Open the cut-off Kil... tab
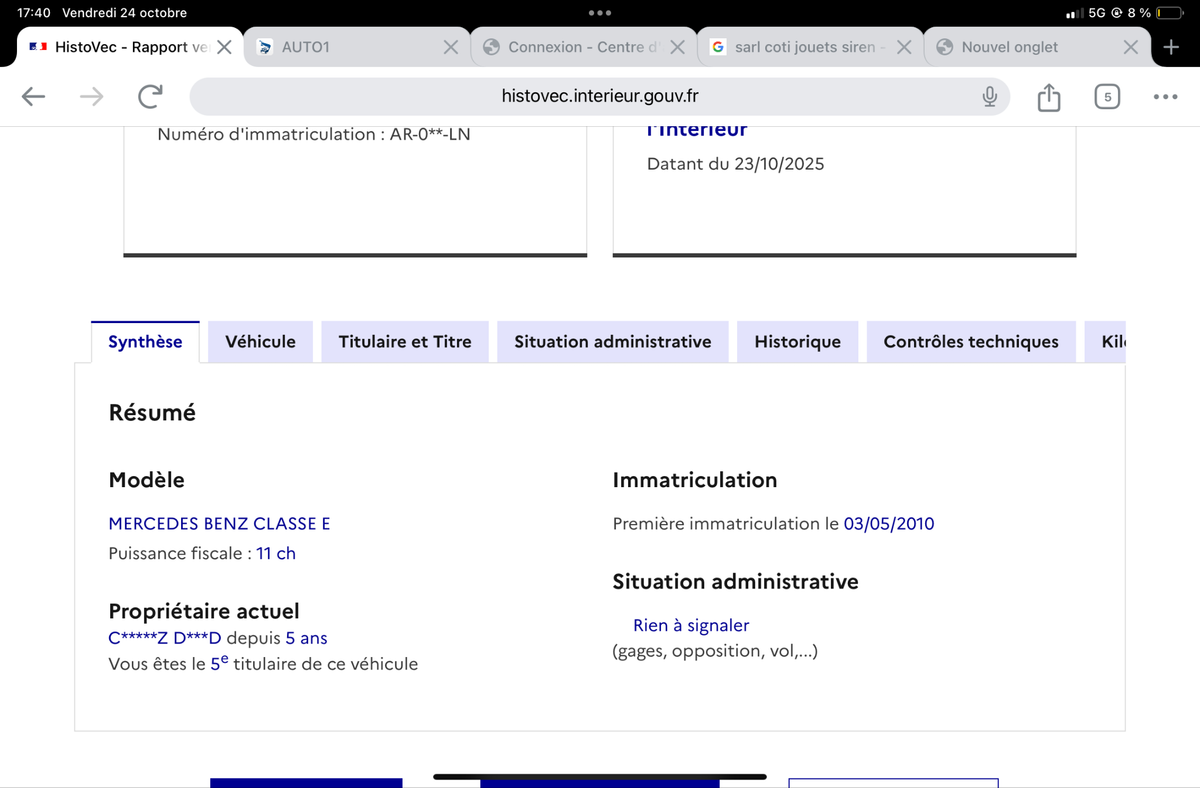 1106,342
